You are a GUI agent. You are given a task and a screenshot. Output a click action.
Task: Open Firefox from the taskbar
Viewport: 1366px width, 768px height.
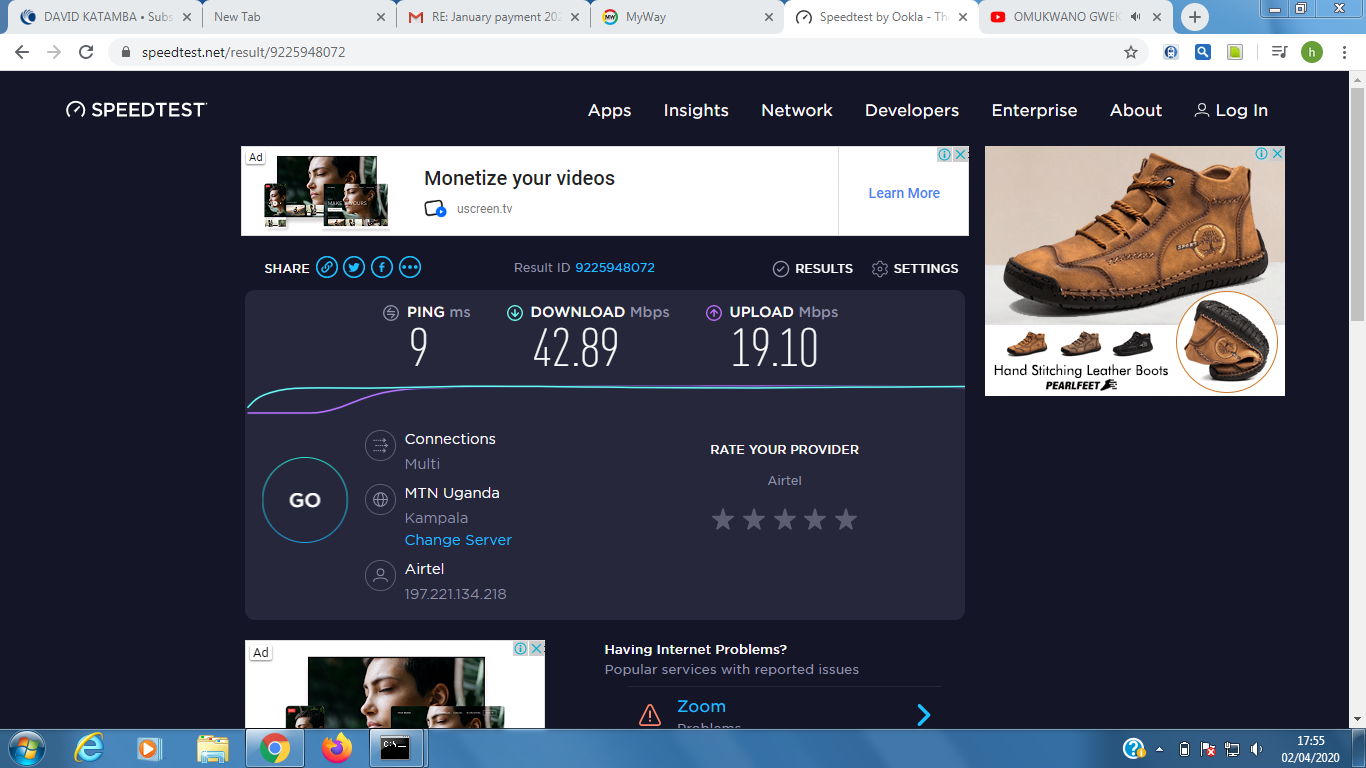337,747
